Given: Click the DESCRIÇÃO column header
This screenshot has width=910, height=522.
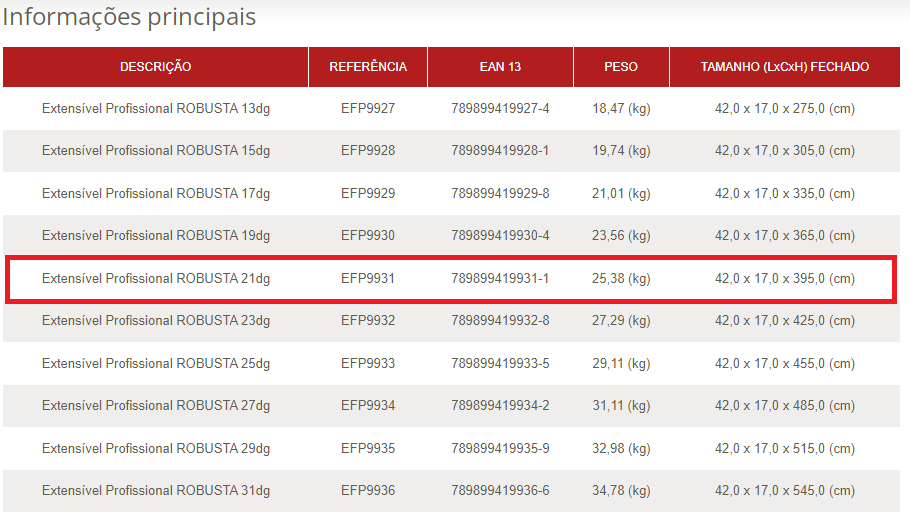Looking at the screenshot, I should coord(156,67).
